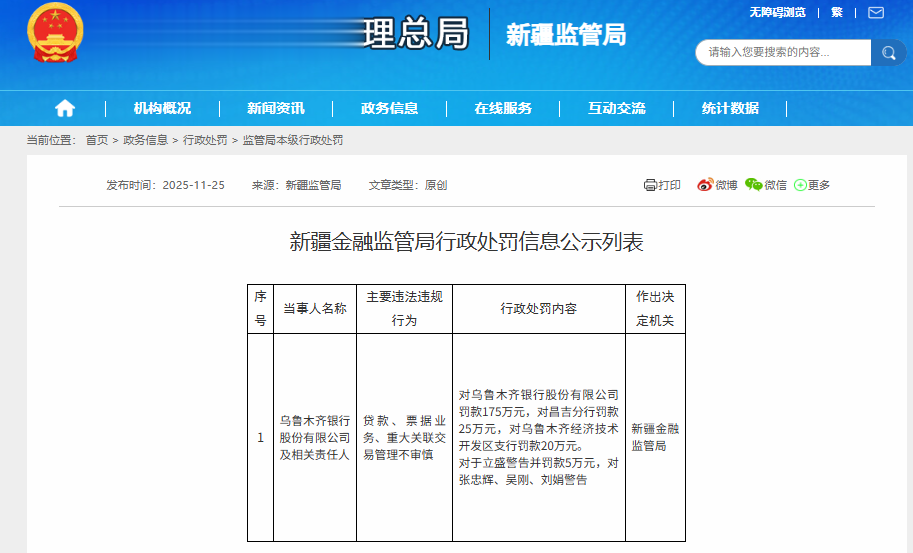The image size is (913, 553).
Task: Click the 作出决定机关 column header
Action: click(x=655, y=309)
